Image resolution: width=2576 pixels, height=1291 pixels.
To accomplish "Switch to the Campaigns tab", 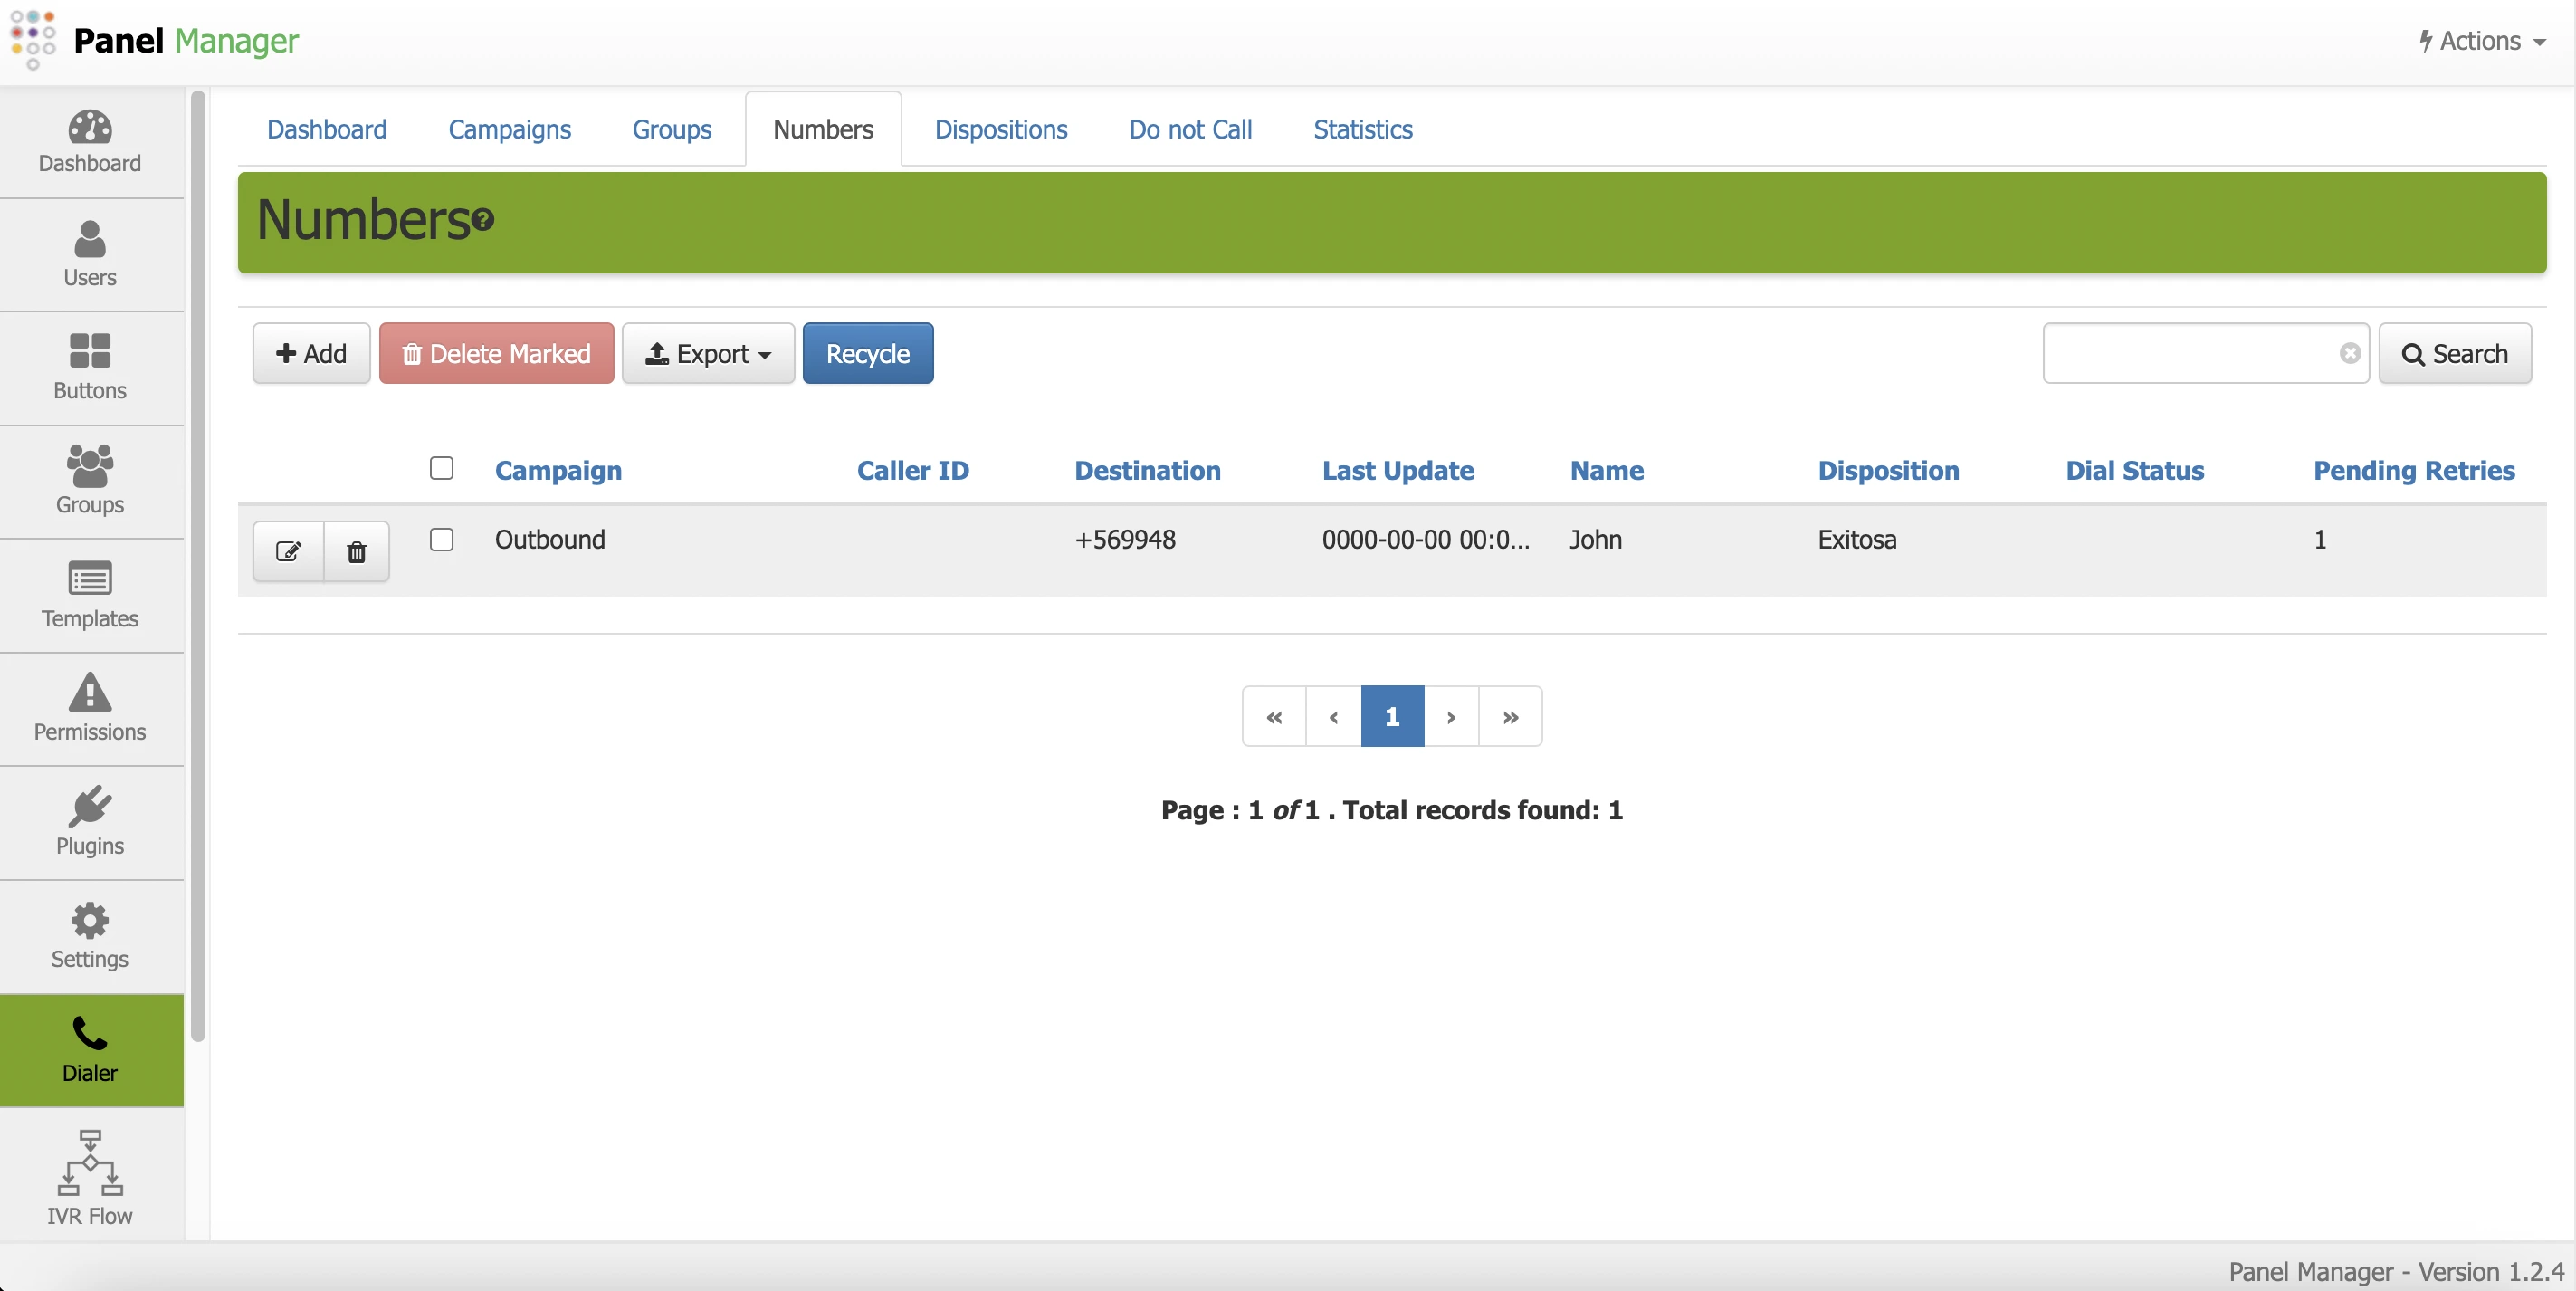I will 509,129.
